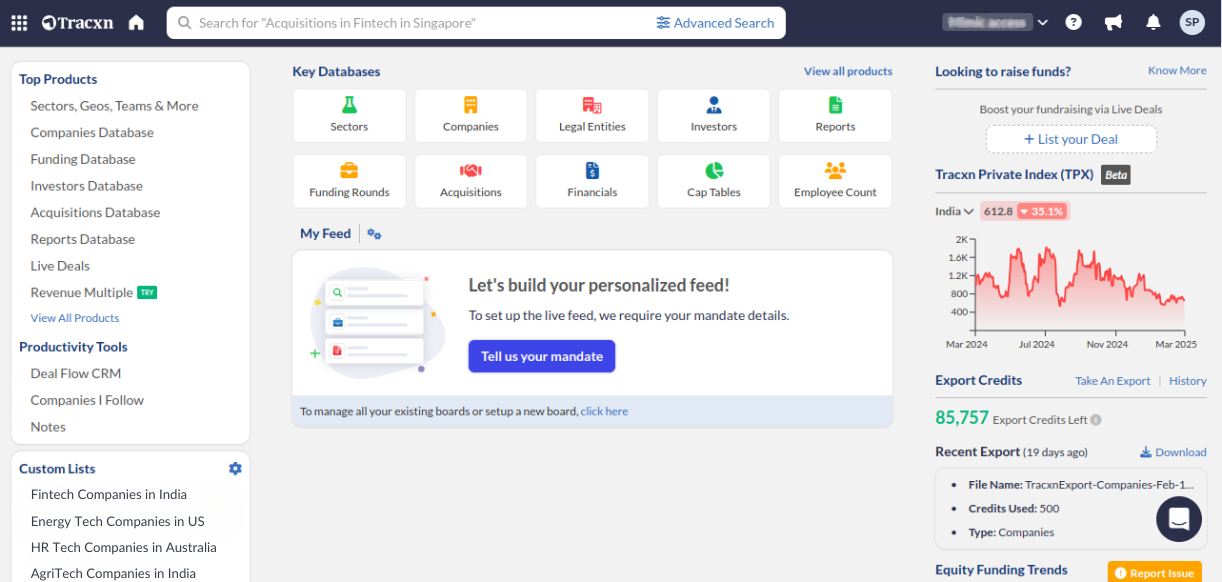Open My Feed settings gear icon
Screen dimensions: 1222x582
374,234
